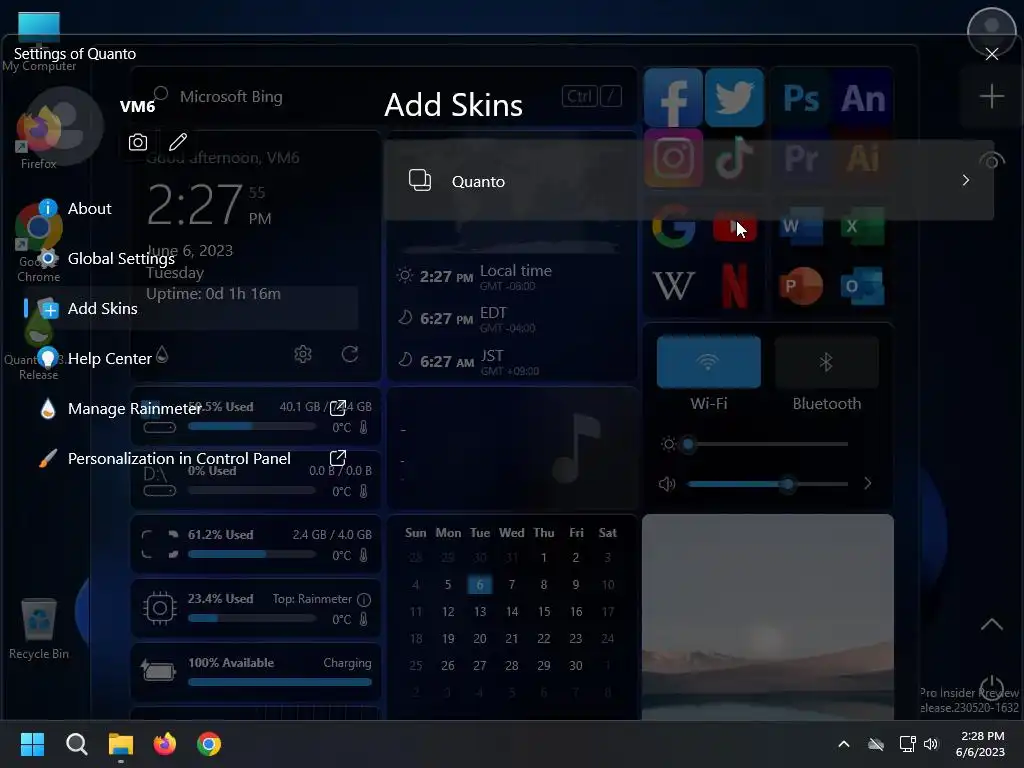
Task: Open the Windows Start menu
Action: pyautogui.click(x=32, y=744)
